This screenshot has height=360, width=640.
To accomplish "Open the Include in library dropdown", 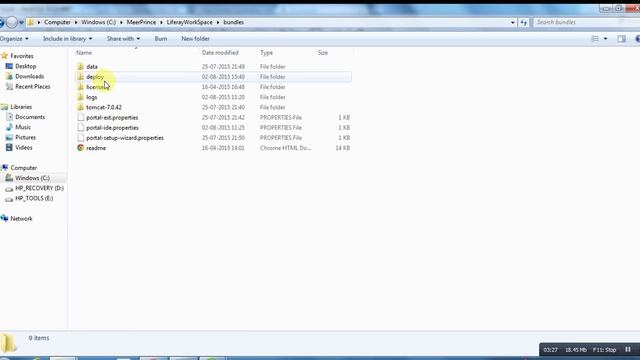I will click(x=67, y=39).
